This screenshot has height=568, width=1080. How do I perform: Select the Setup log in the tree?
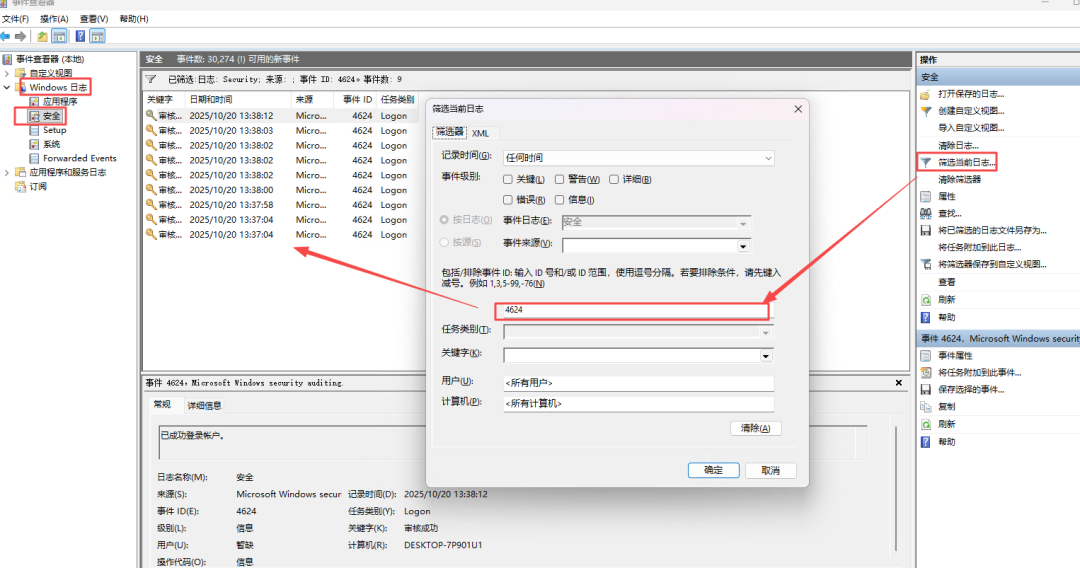54,130
